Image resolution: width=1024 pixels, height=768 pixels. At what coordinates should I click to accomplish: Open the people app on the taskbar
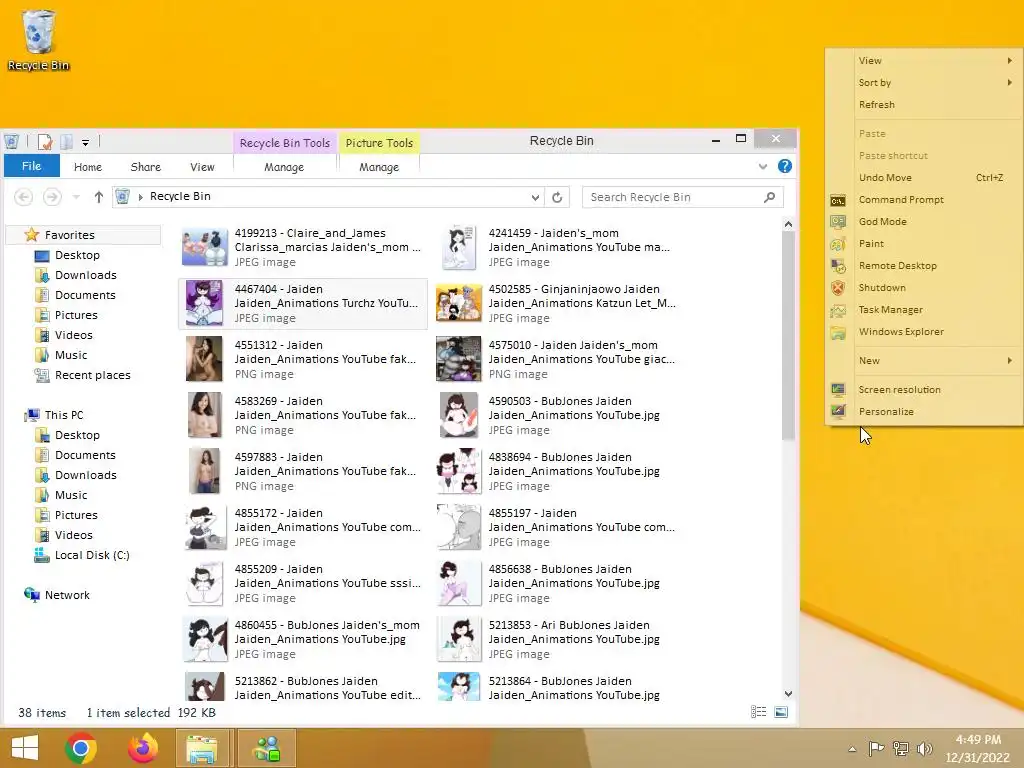(x=266, y=748)
